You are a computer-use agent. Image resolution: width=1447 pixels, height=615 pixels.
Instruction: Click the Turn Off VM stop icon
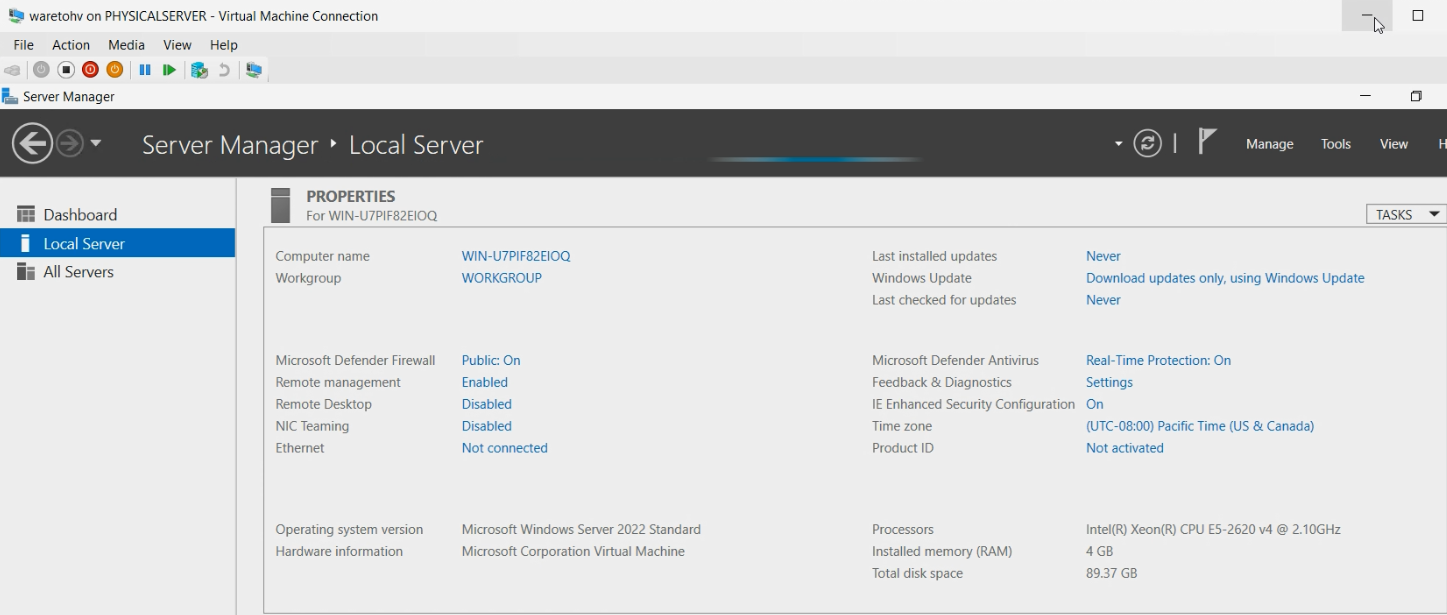66,70
